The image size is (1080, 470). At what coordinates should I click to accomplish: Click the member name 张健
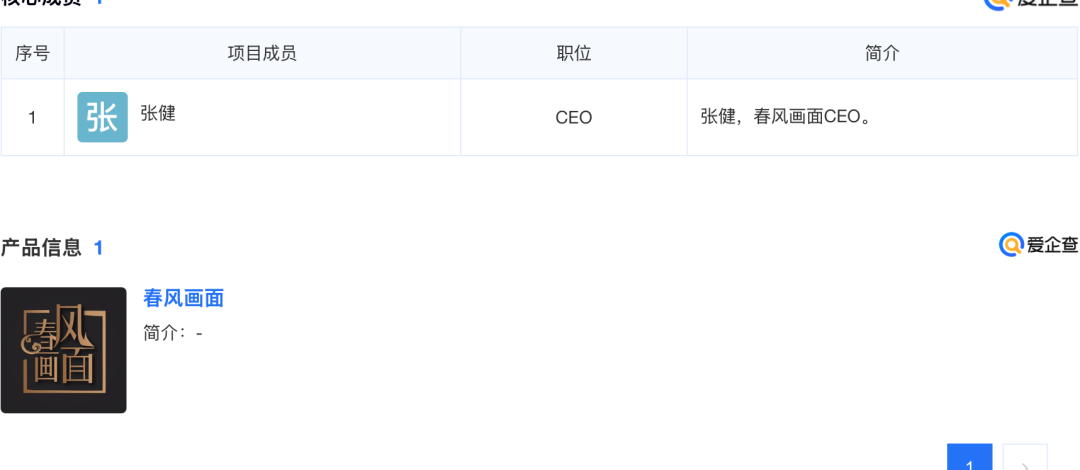(x=158, y=114)
